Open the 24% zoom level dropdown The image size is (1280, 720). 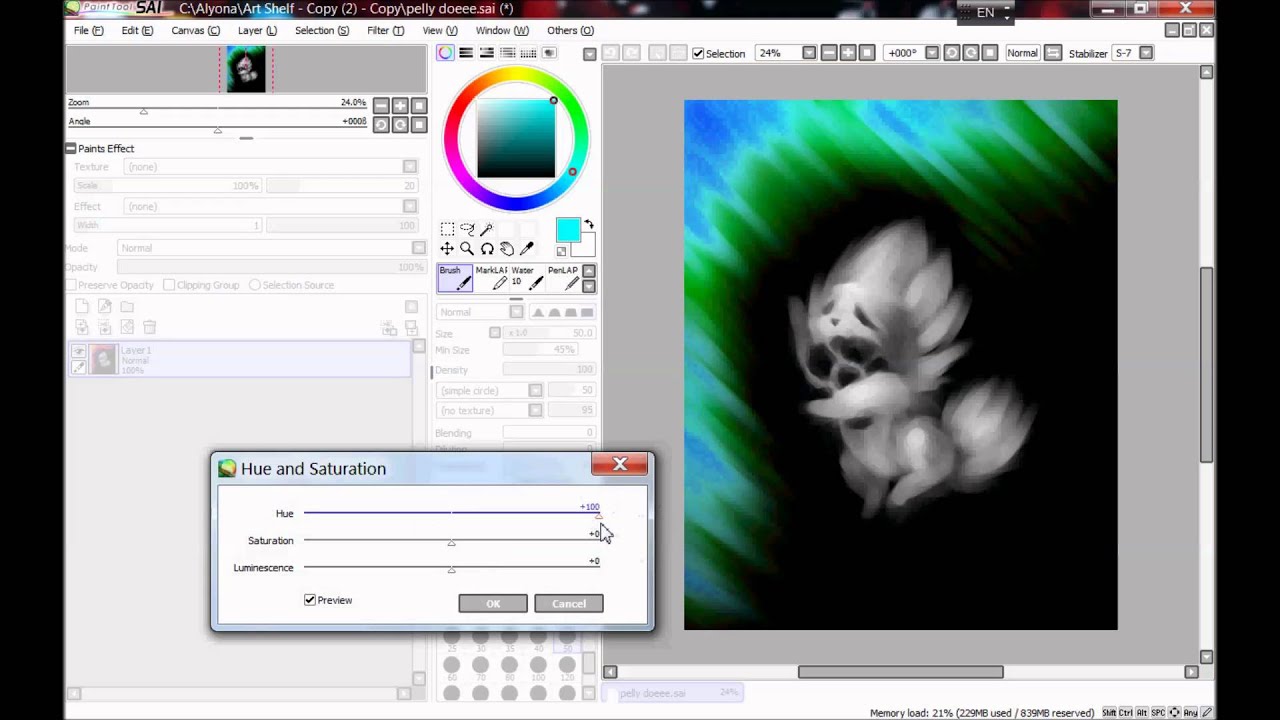tap(808, 53)
